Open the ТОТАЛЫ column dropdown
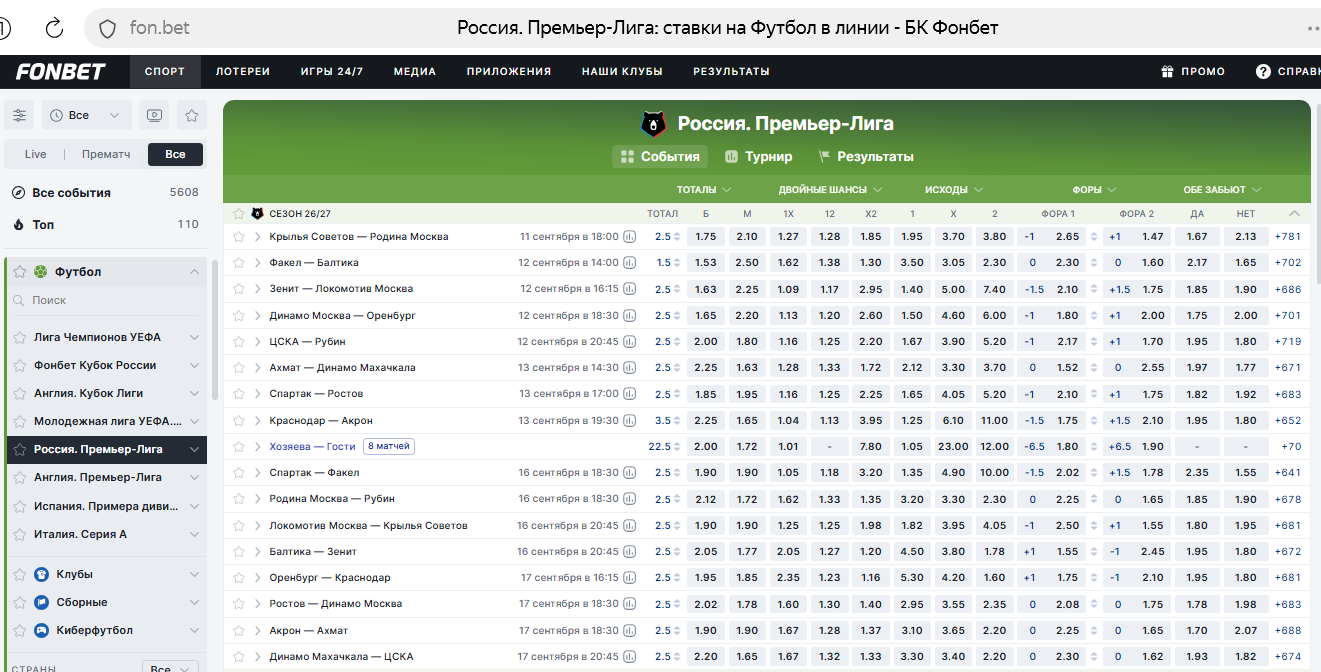This screenshot has height=672, width=1321. 704,189
